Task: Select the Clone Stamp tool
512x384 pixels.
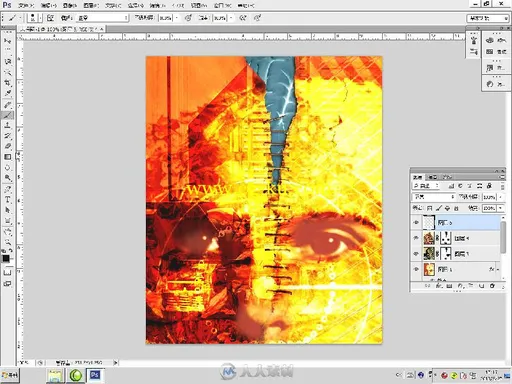Action: [8, 126]
